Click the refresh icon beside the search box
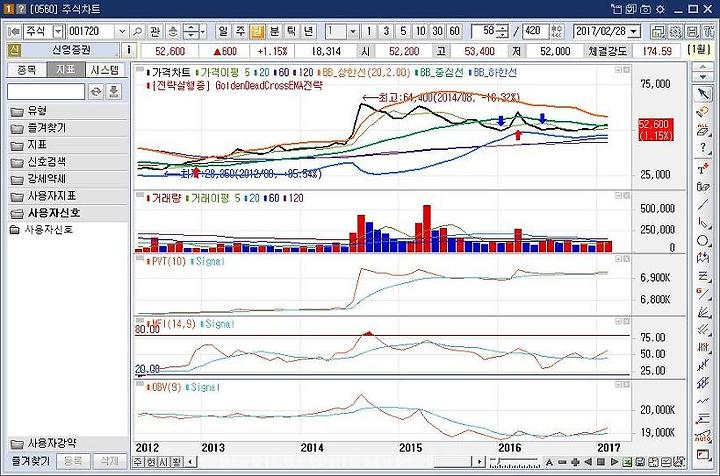720x476 pixels. point(96,91)
